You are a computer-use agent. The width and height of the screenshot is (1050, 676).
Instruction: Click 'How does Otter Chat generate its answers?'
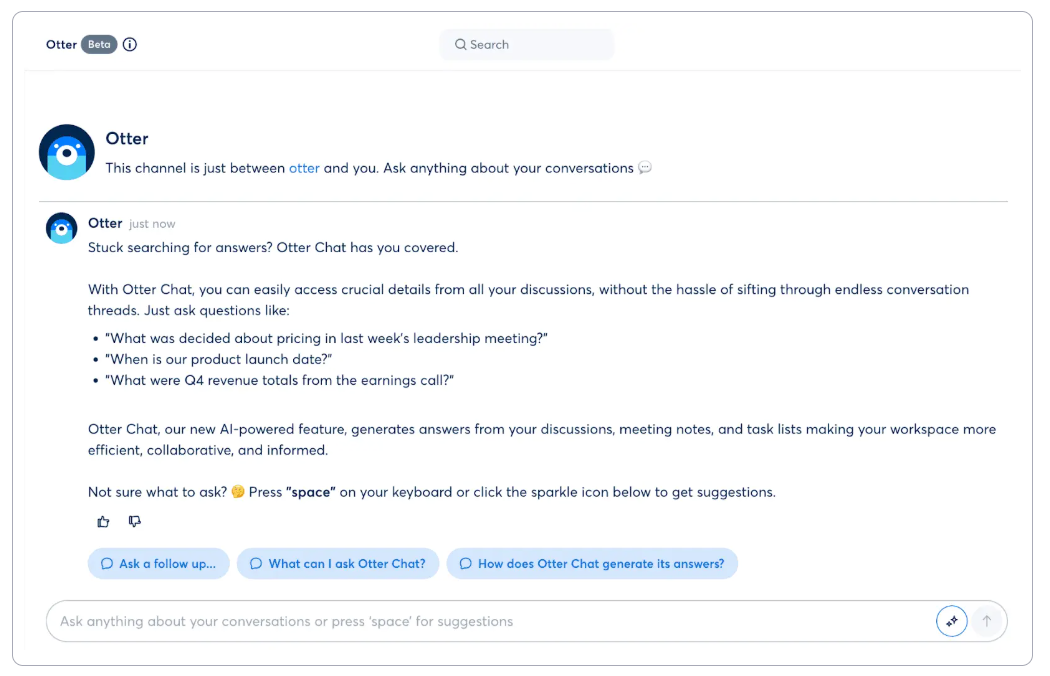592,563
